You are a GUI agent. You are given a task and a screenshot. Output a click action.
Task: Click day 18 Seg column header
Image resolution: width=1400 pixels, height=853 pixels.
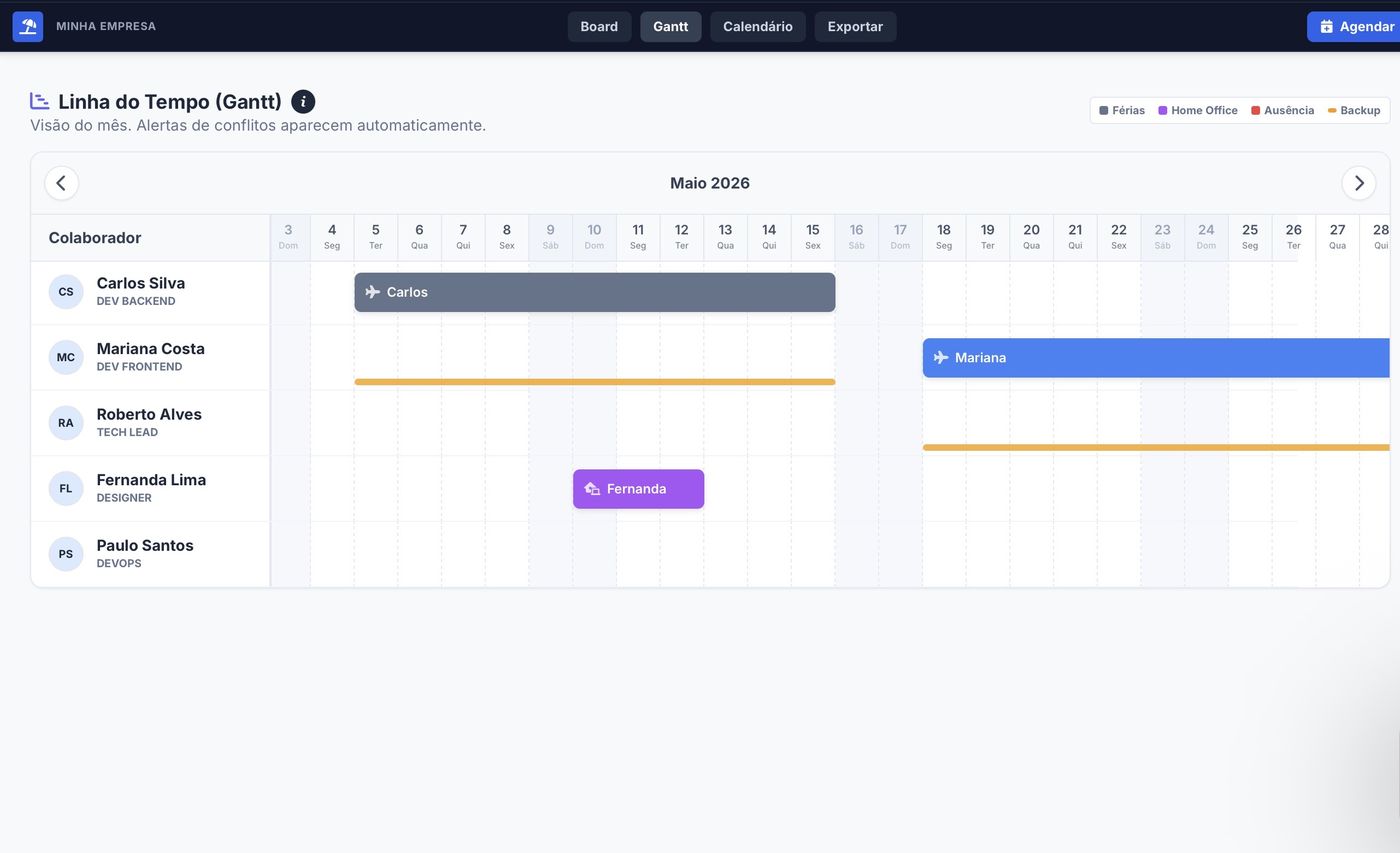point(944,237)
